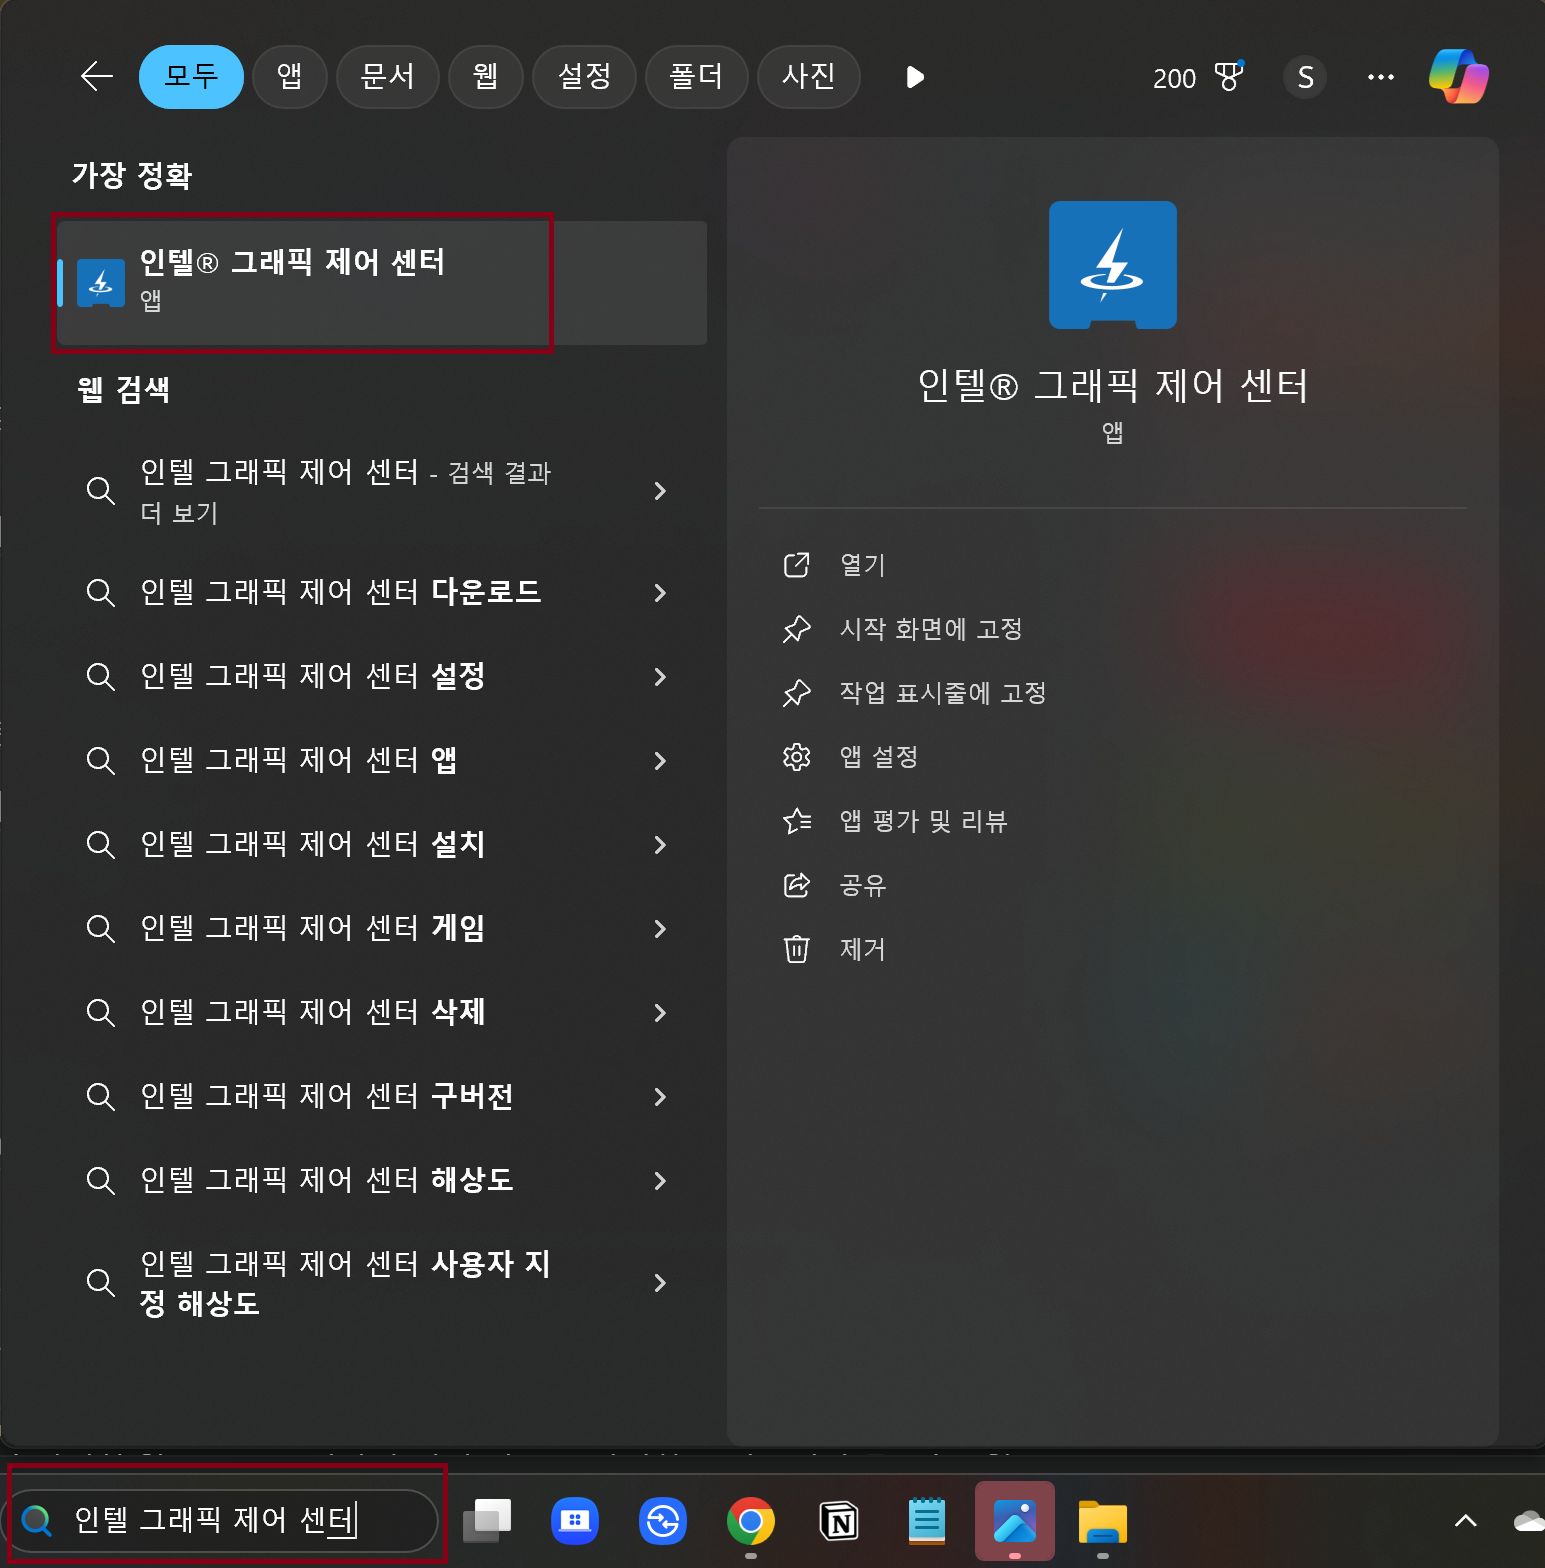The height and width of the screenshot is (1568, 1545).
Task: Click the large Intel Graphics app icon in preview
Action: (1113, 265)
